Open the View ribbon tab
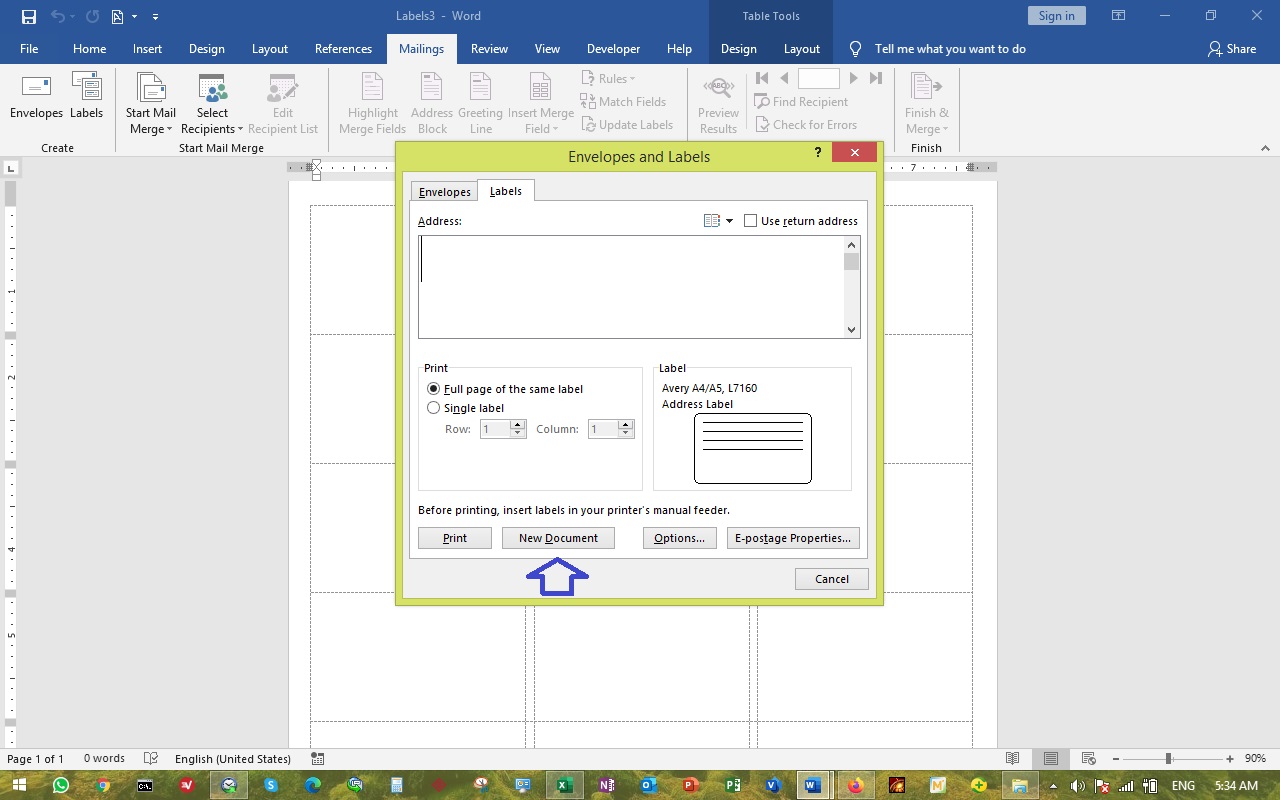This screenshot has height=800, width=1280. pos(547,49)
